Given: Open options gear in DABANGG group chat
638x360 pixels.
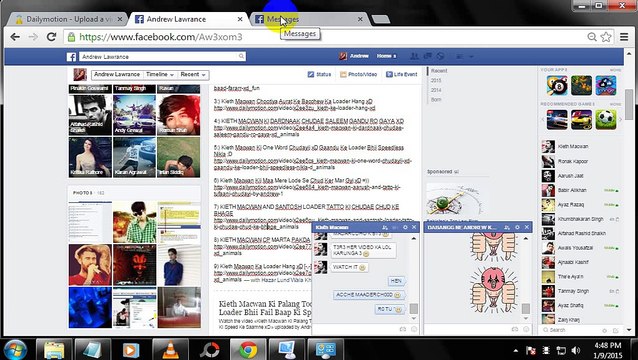Looking at the screenshot, I should coord(517,227).
